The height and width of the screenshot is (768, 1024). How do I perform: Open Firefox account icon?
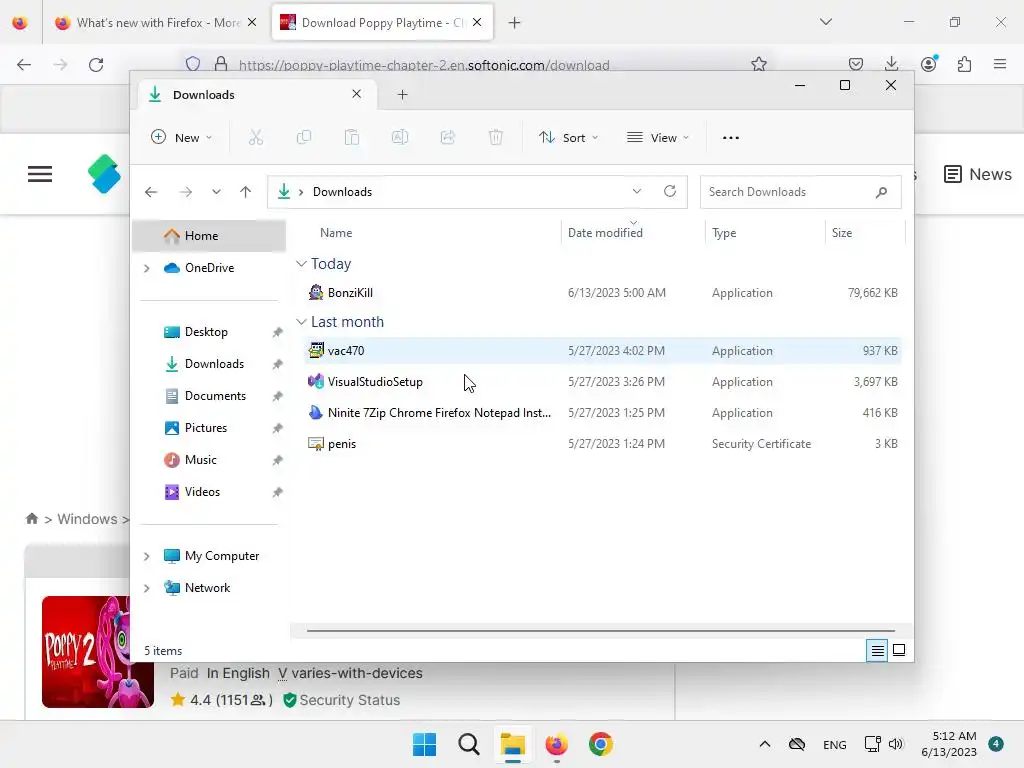(929, 64)
